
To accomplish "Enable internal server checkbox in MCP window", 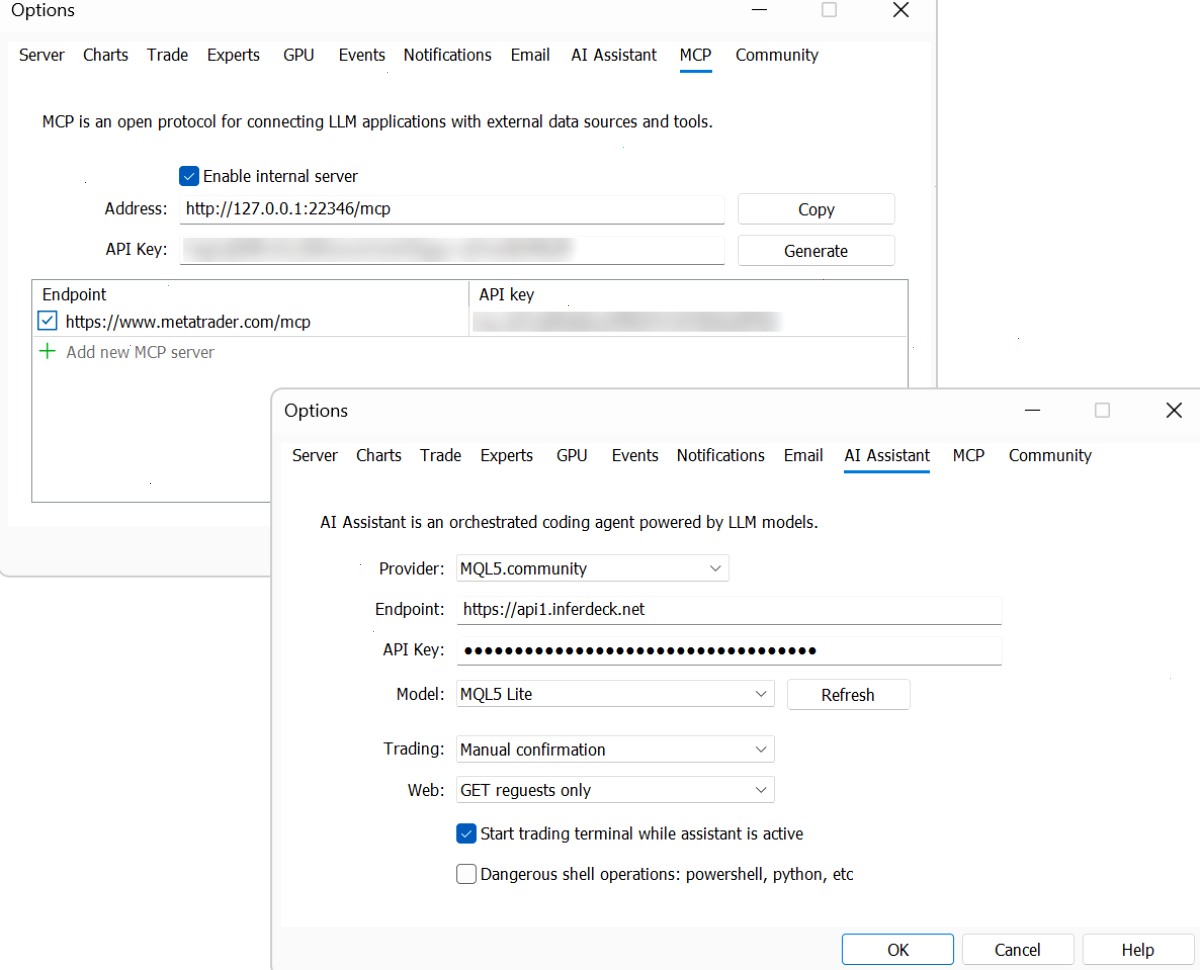I will coord(189,176).
